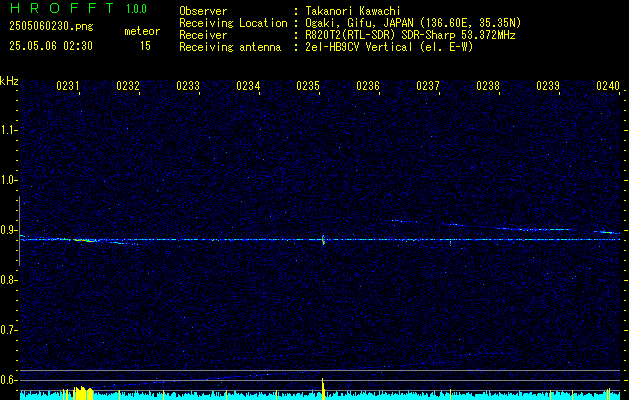Click the meteor count value 15

(145, 46)
